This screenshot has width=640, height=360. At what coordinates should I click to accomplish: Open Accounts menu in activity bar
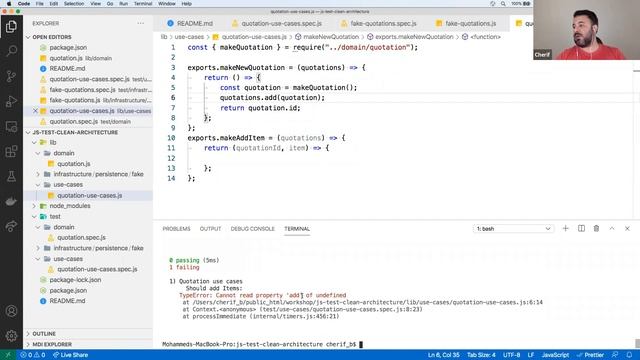tap(11, 311)
